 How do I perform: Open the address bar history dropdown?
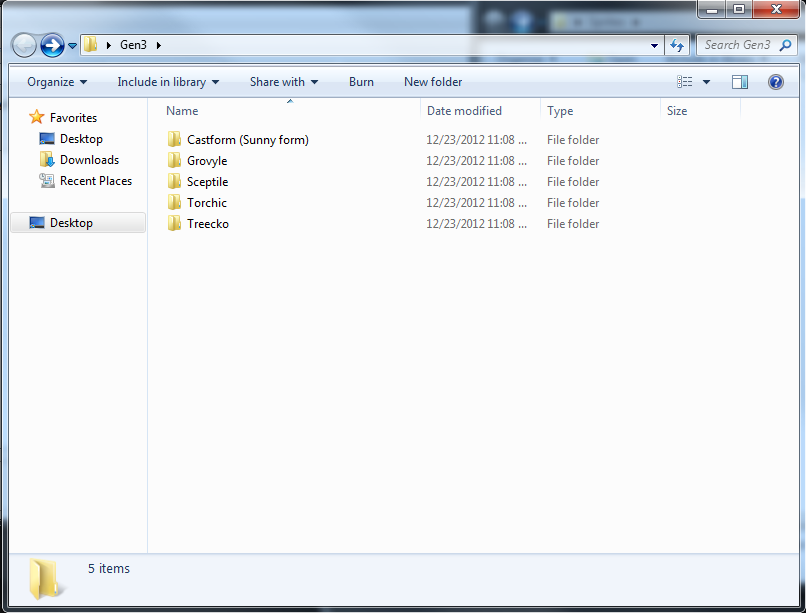tap(654, 45)
